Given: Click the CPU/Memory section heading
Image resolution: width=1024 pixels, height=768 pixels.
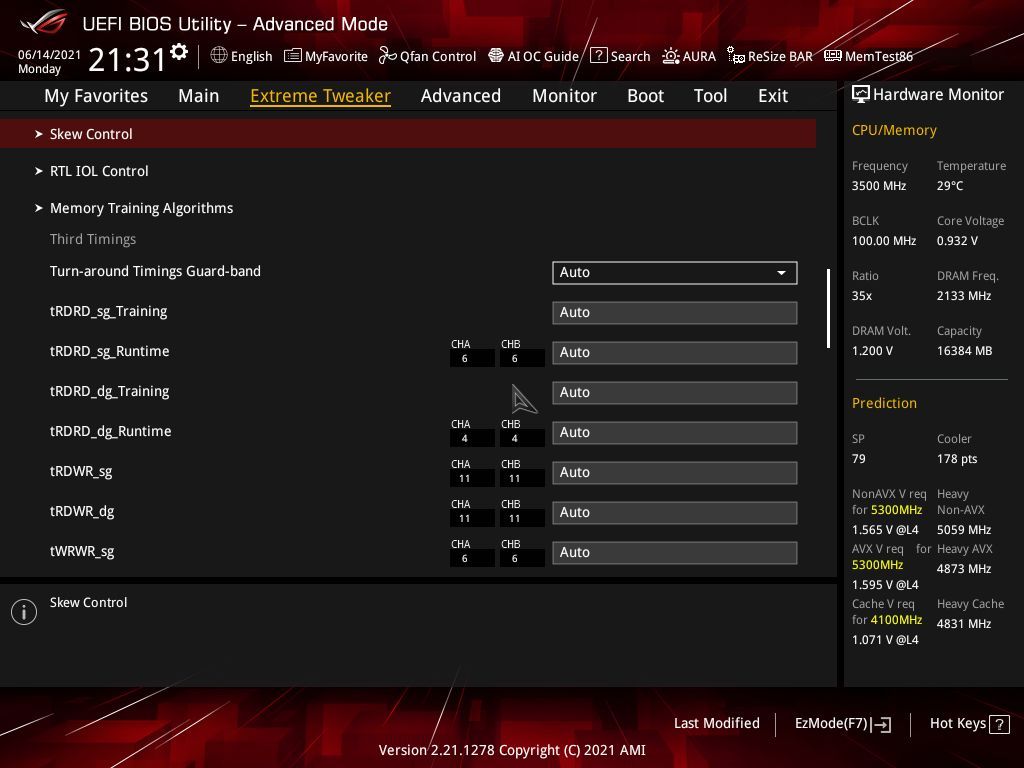Looking at the screenshot, I should [x=894, y=130].
